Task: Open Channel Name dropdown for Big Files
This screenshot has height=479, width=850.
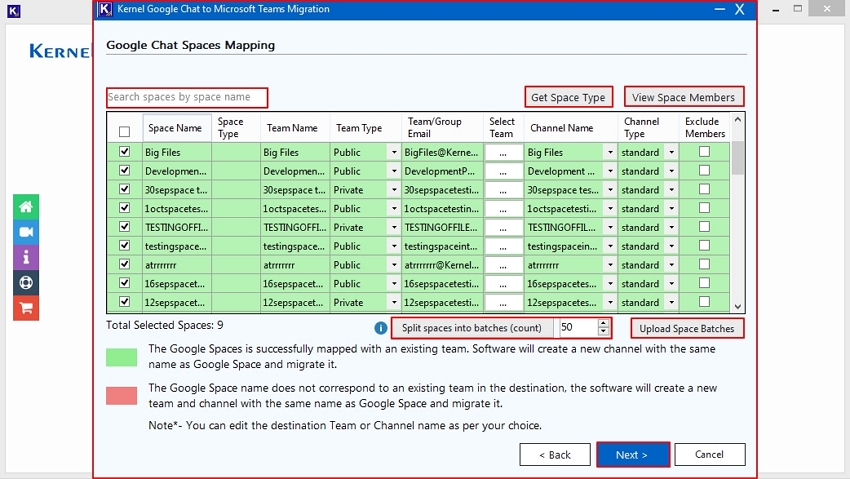Action: 610,153
